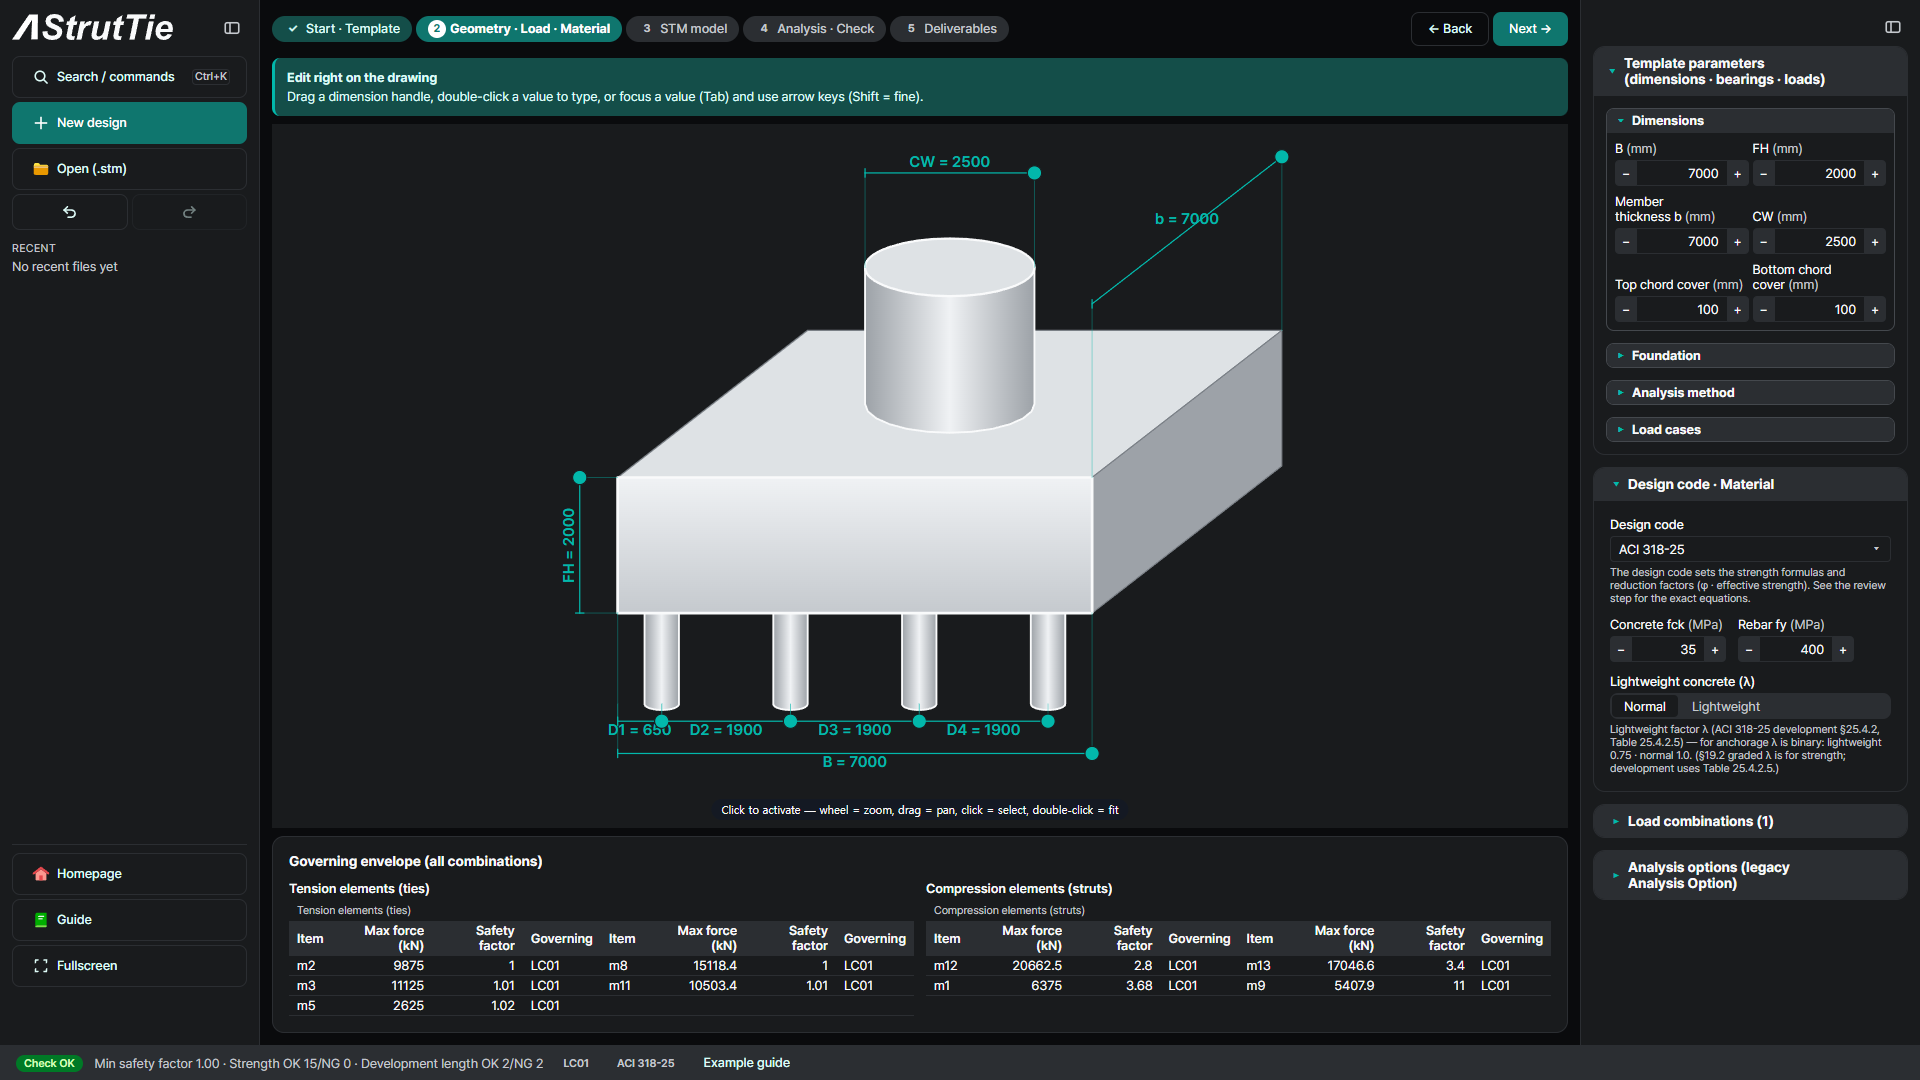Open Analysis · Check step
1920x1080 pixels.
pyautogui.click(x=815, y=29)
